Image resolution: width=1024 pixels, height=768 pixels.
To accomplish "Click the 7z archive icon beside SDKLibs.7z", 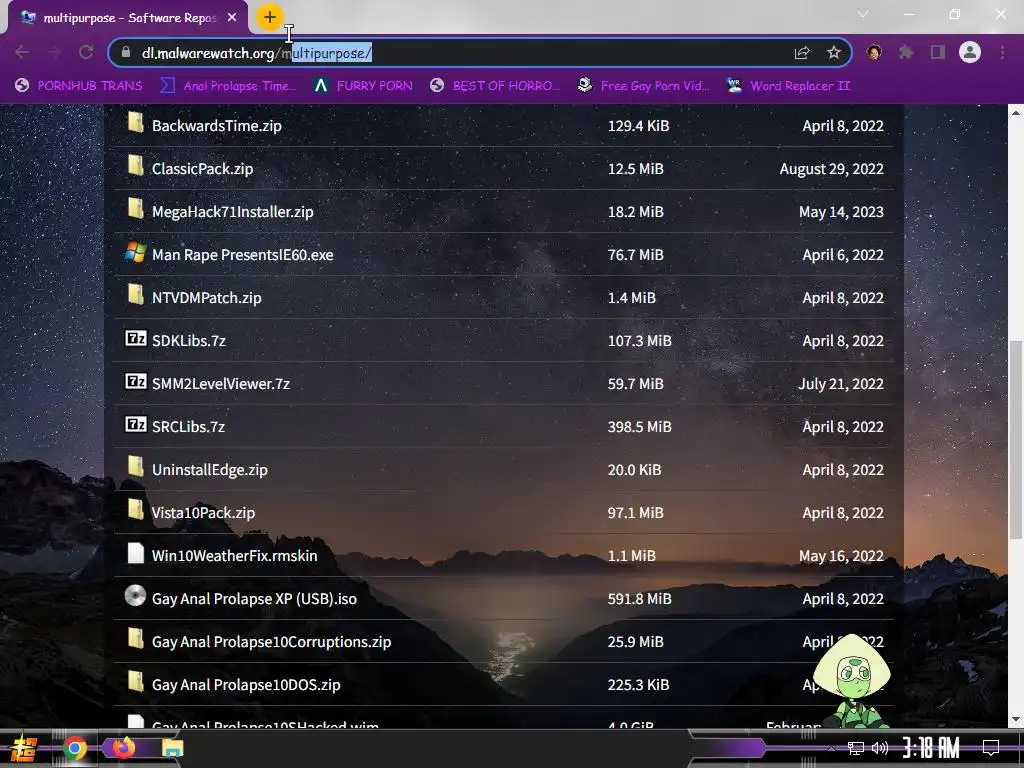I will coord(135,338).
